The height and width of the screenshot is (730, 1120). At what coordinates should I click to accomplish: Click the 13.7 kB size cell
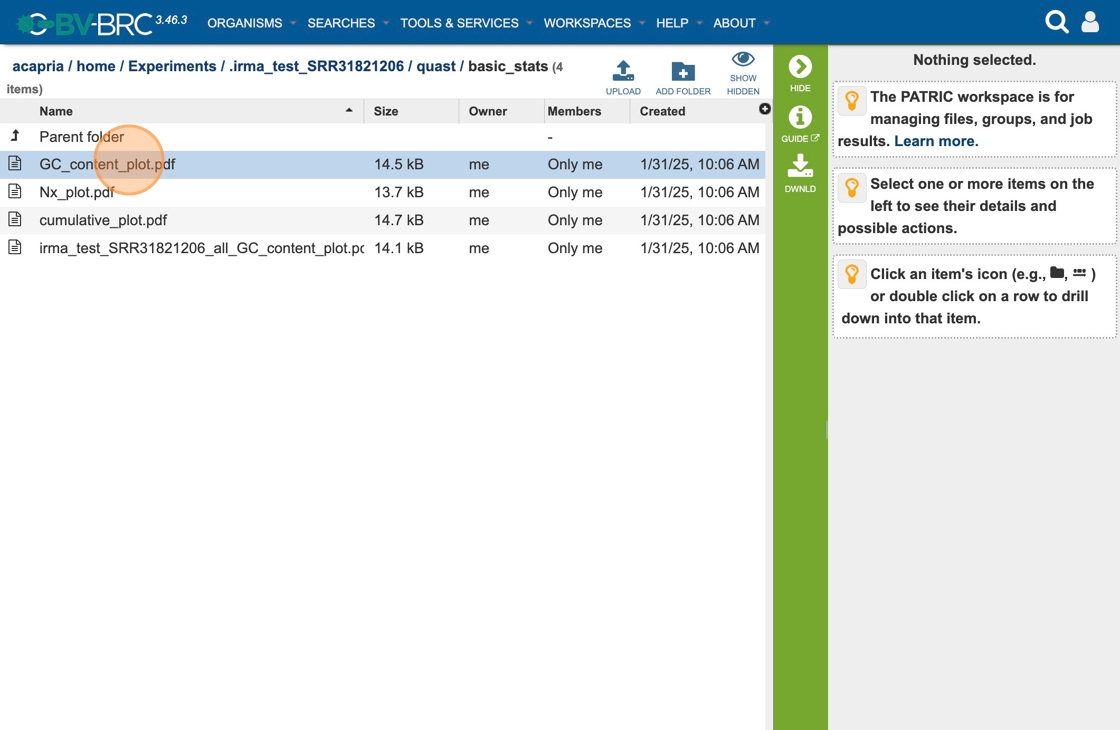point(399,192)
